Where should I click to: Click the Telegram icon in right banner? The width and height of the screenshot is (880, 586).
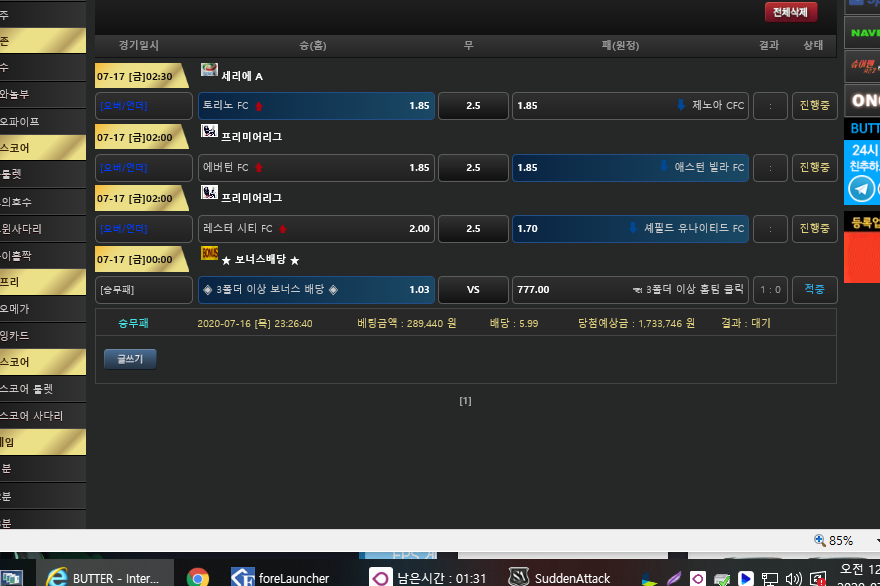click(x=859, y=188)
